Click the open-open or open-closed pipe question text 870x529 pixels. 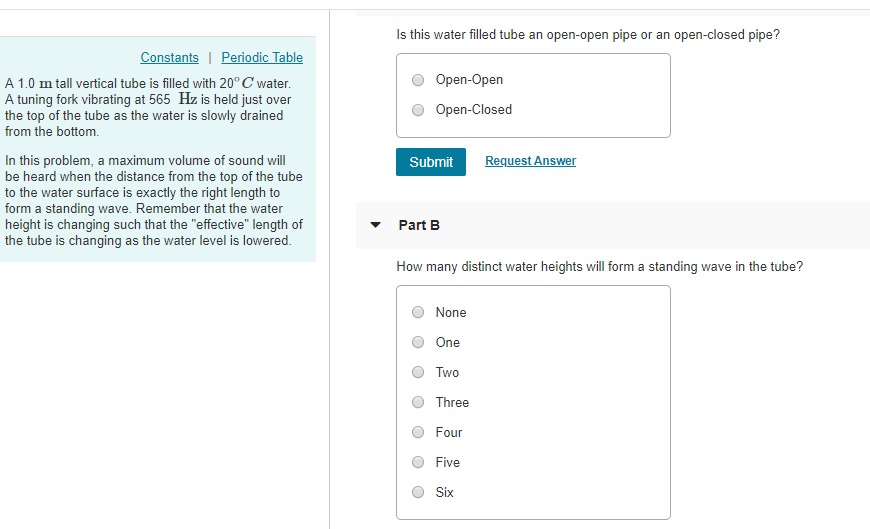coord(588,35)
